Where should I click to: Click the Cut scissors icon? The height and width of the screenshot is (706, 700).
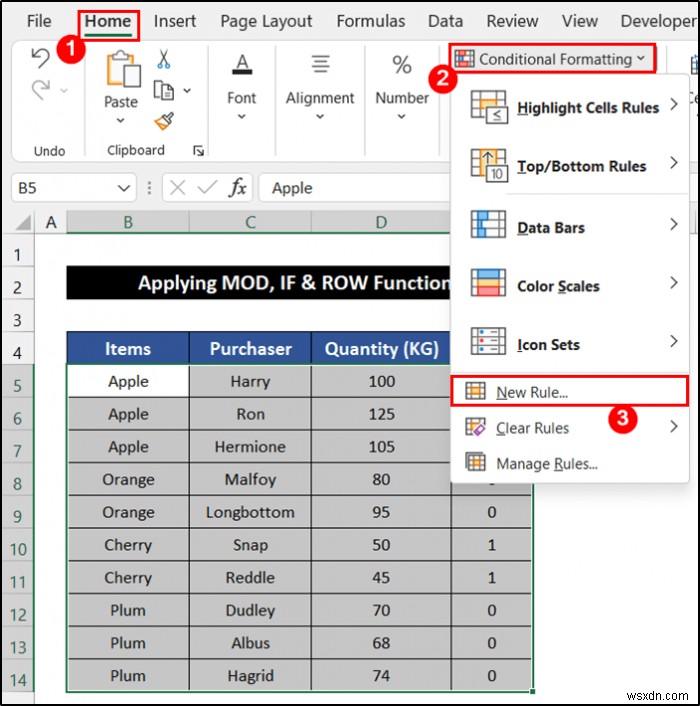point(164,59)
